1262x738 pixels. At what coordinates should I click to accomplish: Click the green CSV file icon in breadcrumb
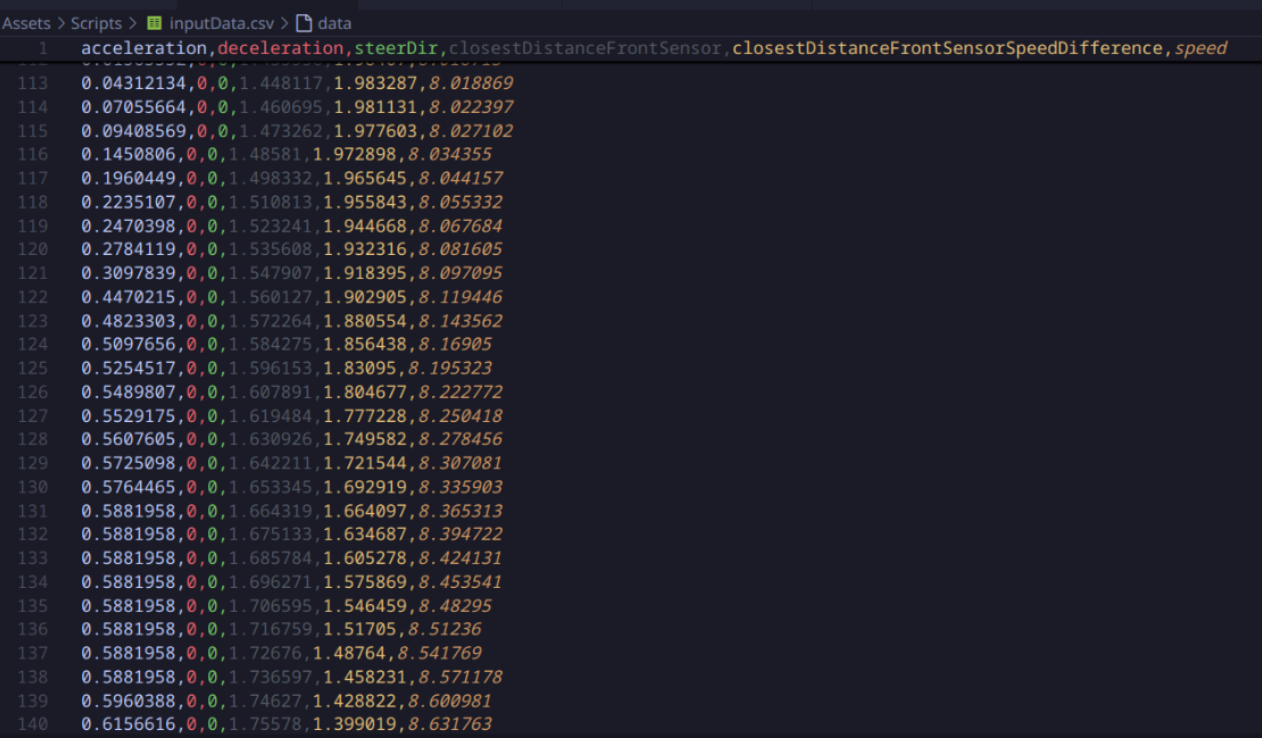[x=154, y=23]
